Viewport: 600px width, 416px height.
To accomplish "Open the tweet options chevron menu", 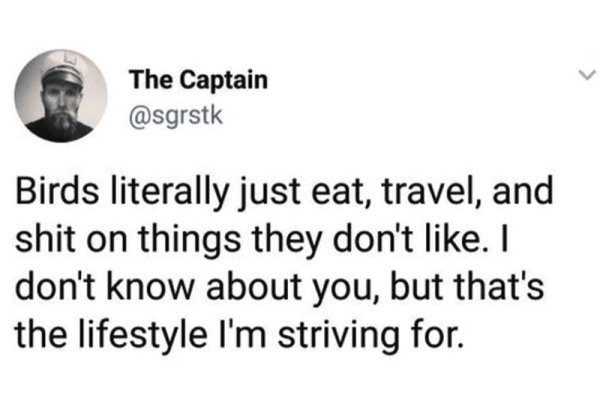I will (x=586, y=75).
